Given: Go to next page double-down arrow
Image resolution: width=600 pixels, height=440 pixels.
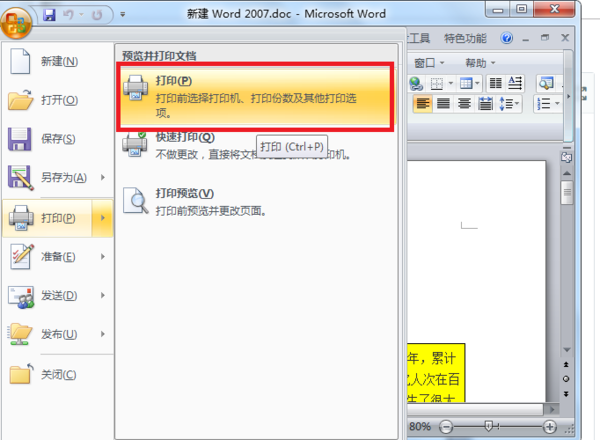Looking at the screenshot, I should [566, 394].
